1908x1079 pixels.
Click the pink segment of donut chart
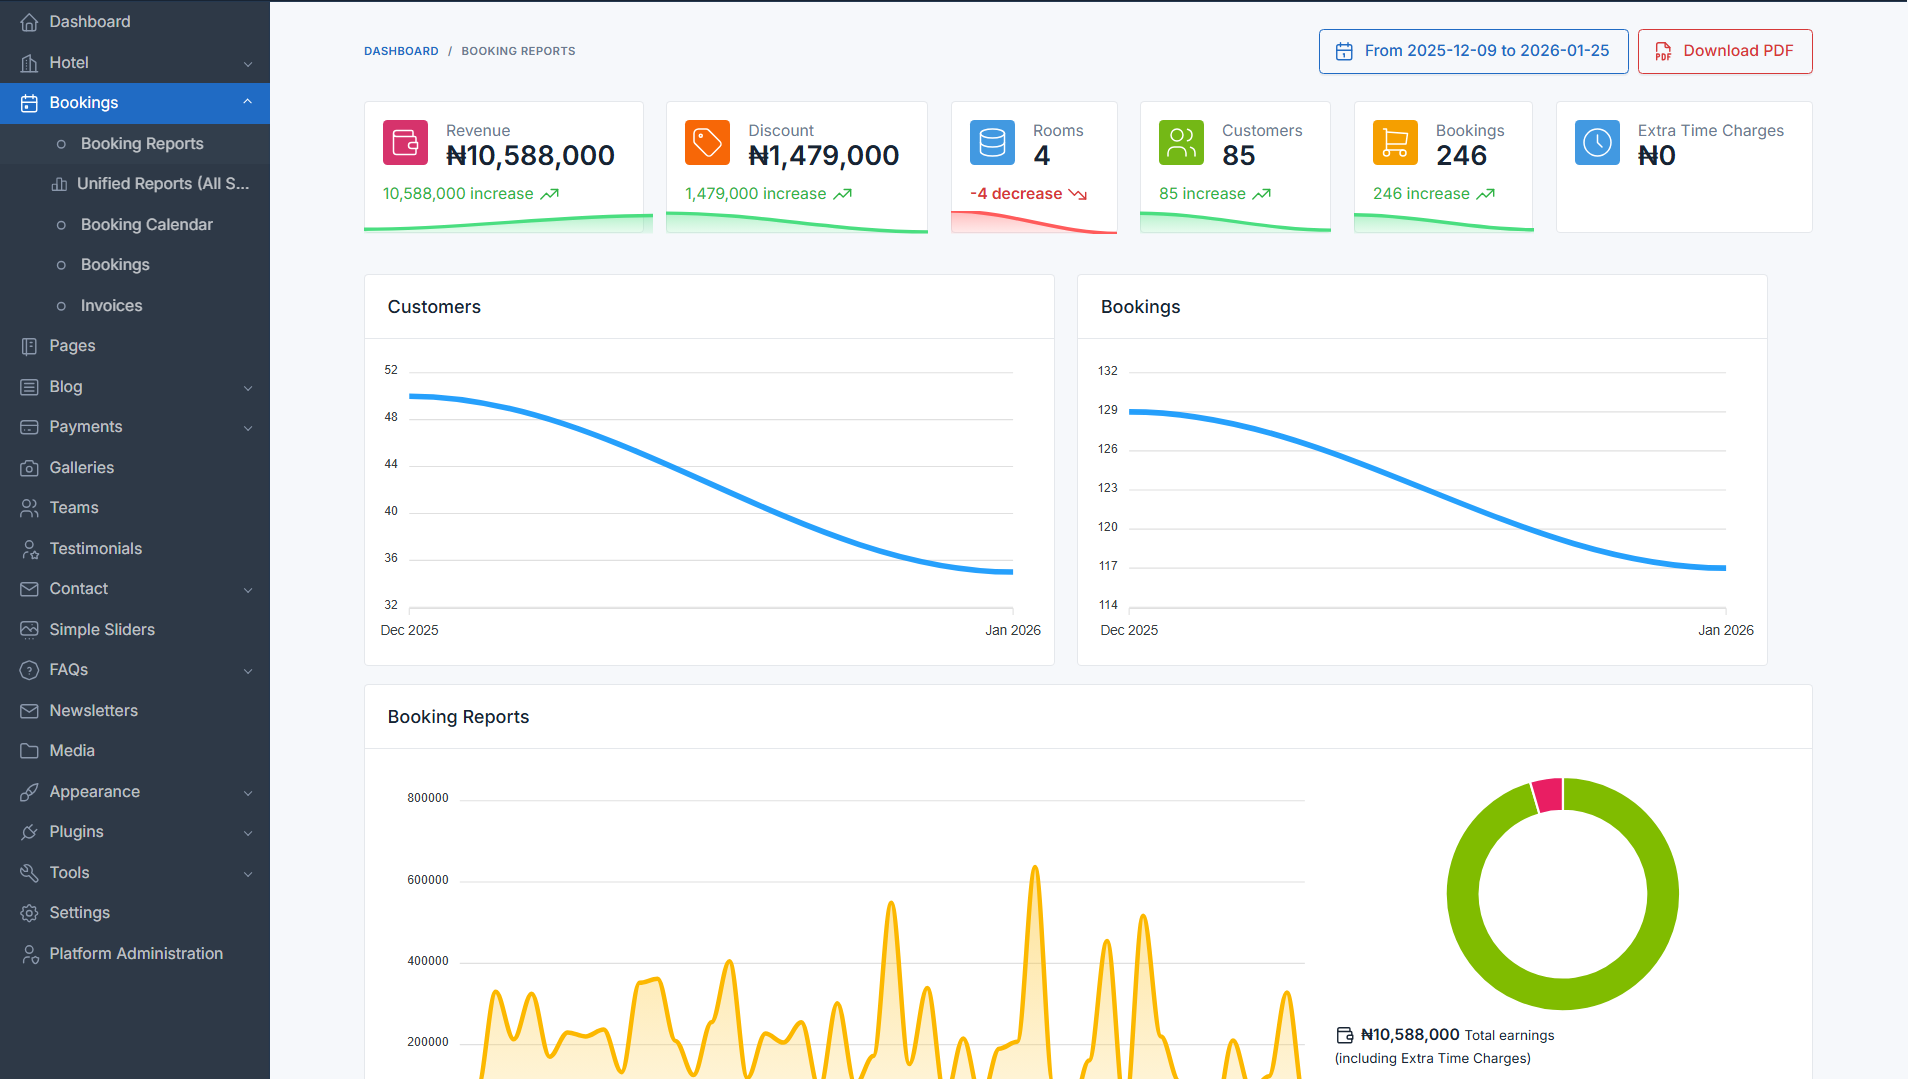[1548, 795]
